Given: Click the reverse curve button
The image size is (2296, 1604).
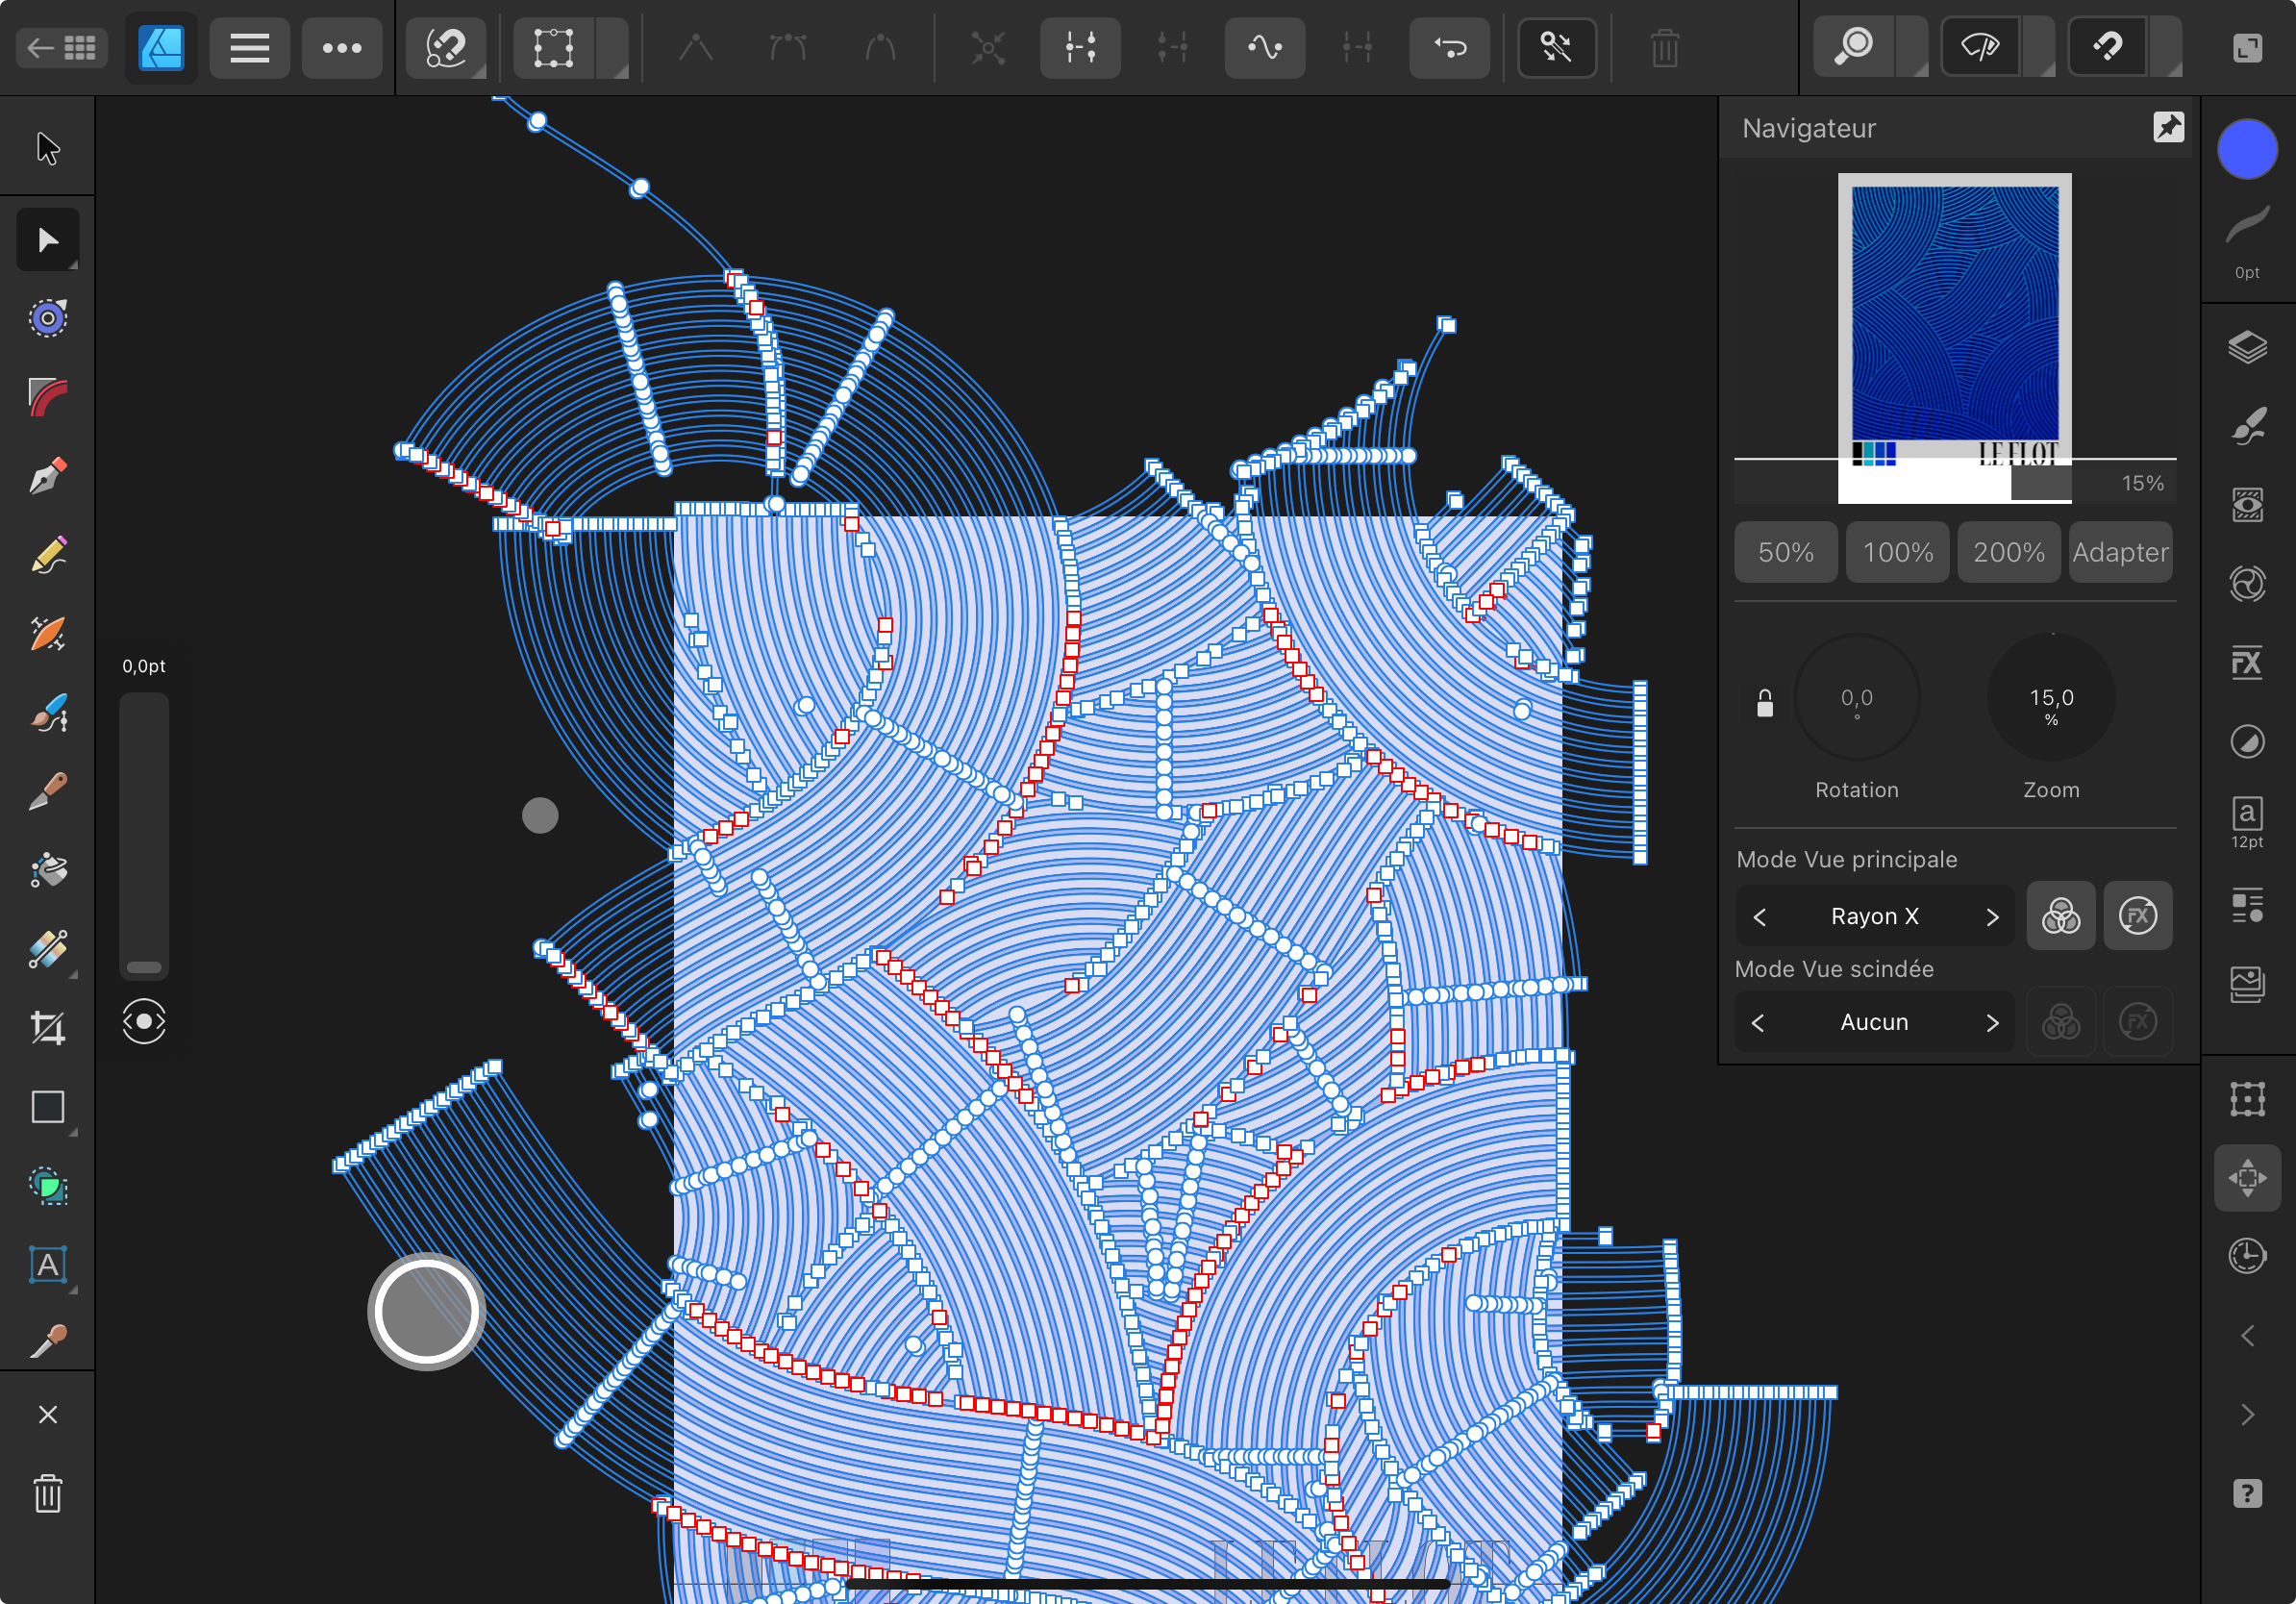Looking at the screenshot, I should 1449,47.
